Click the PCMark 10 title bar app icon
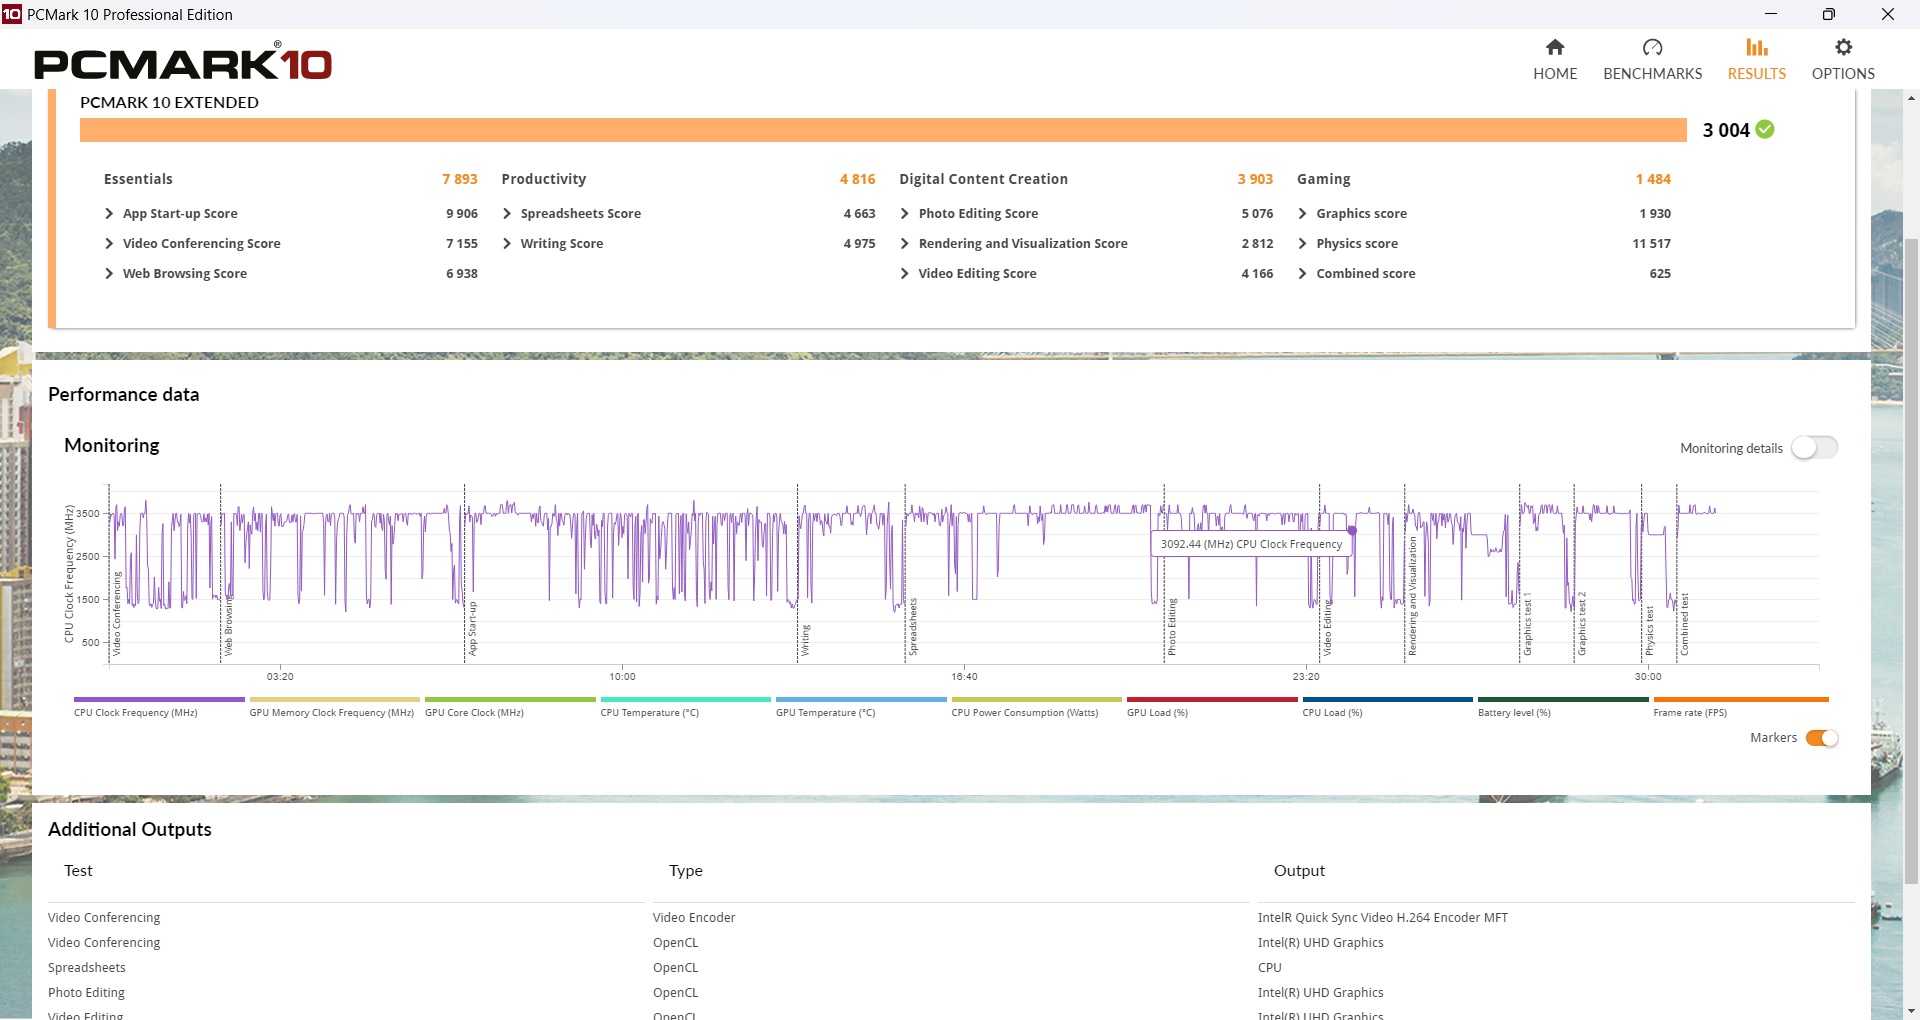 tap(12, 14)
